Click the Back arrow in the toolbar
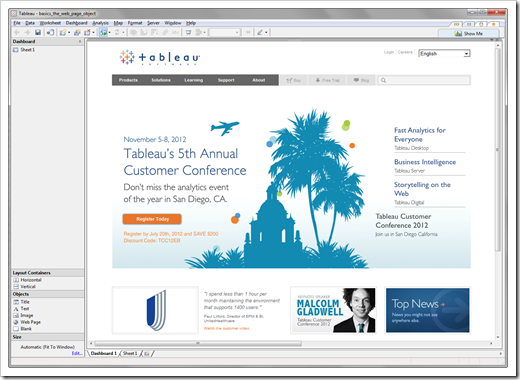 (17, 32)
